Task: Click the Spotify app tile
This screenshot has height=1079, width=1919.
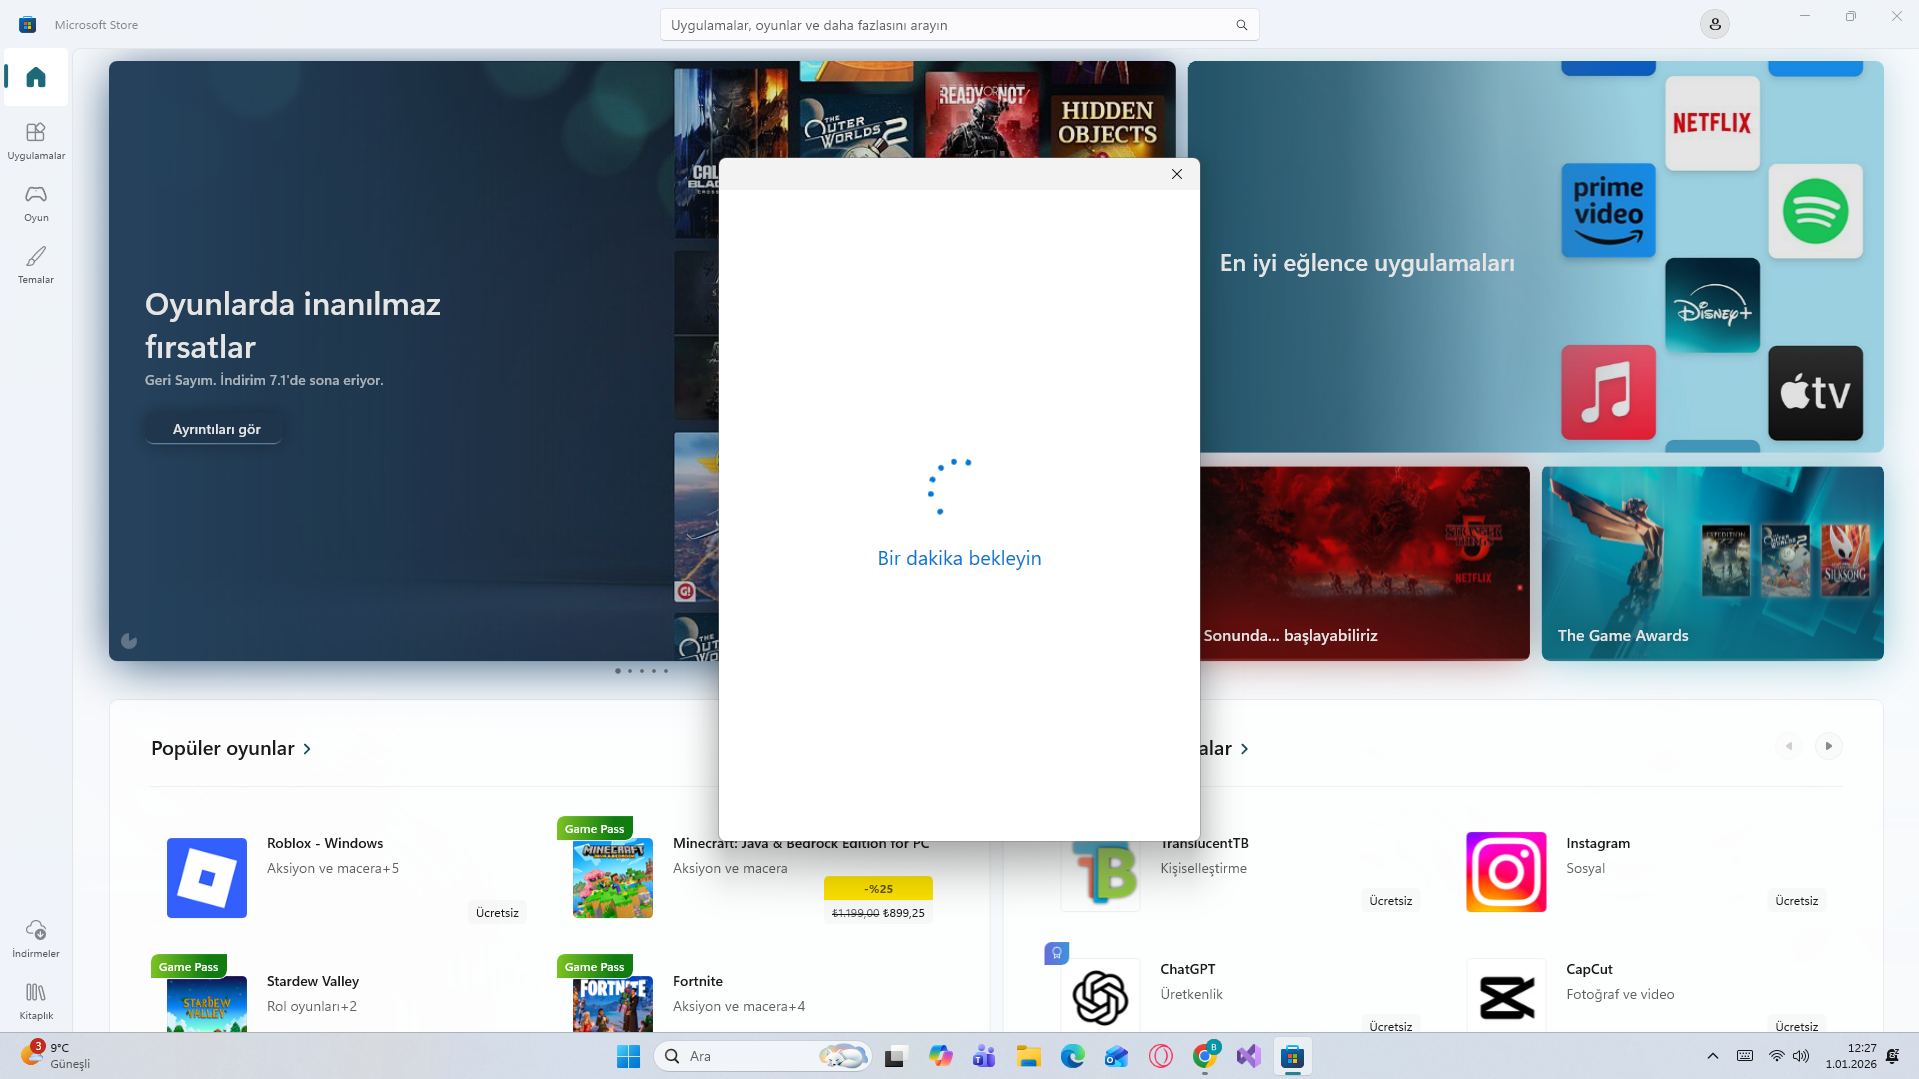Action: (1815, 211)
